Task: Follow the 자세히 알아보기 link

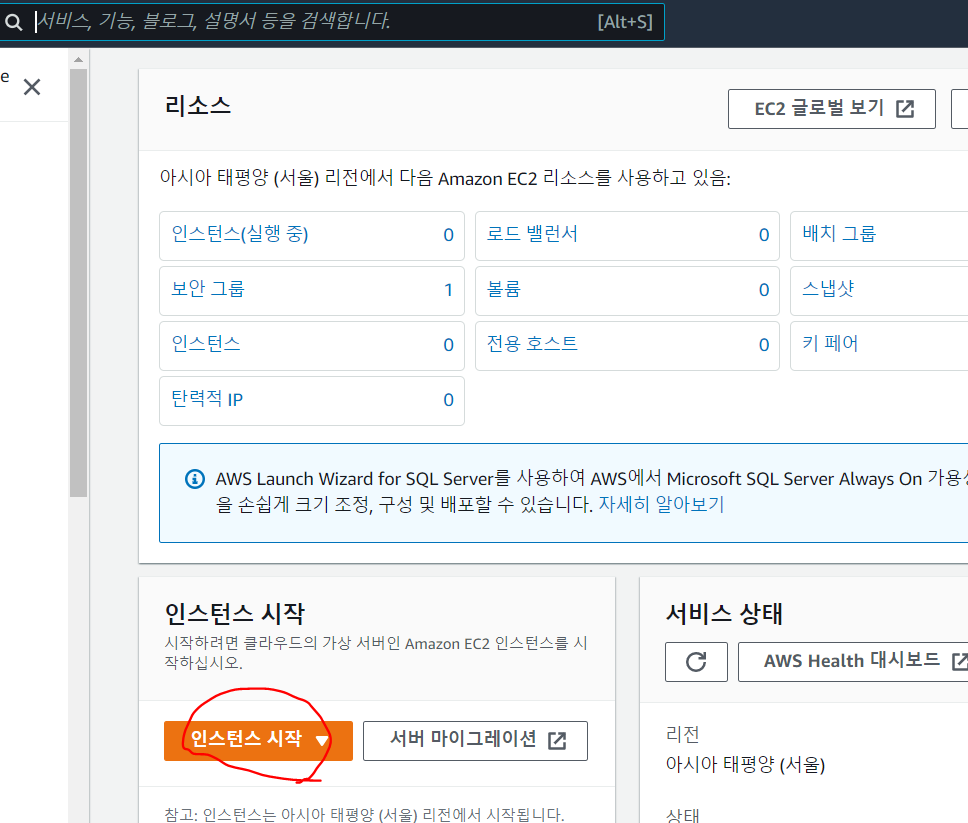Action: (x=661, y=504)
